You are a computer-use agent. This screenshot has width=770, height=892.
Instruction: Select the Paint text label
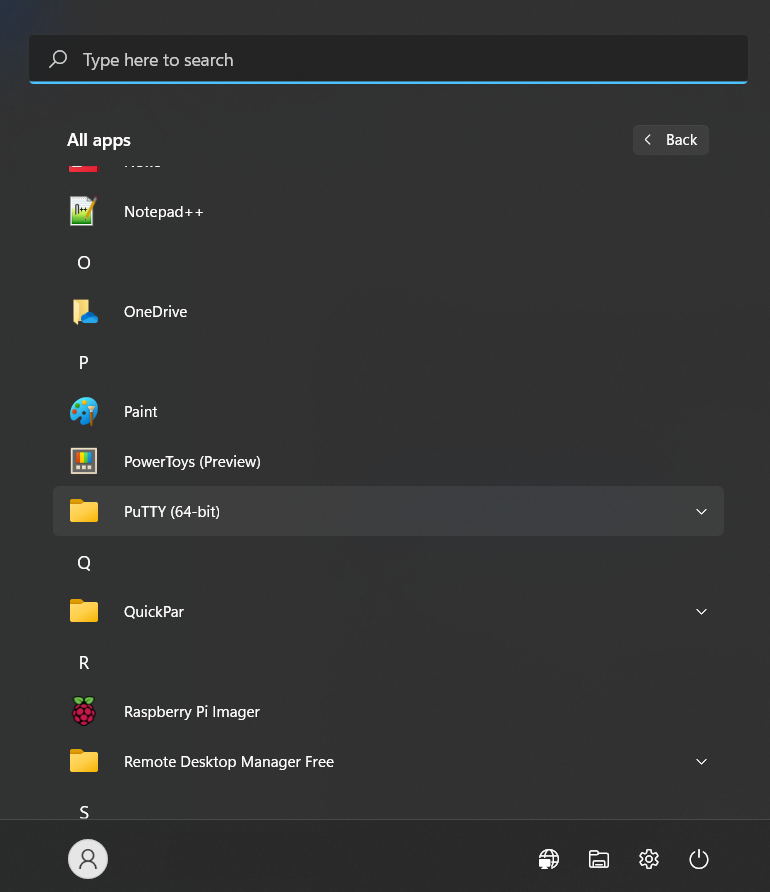(140, 412)
